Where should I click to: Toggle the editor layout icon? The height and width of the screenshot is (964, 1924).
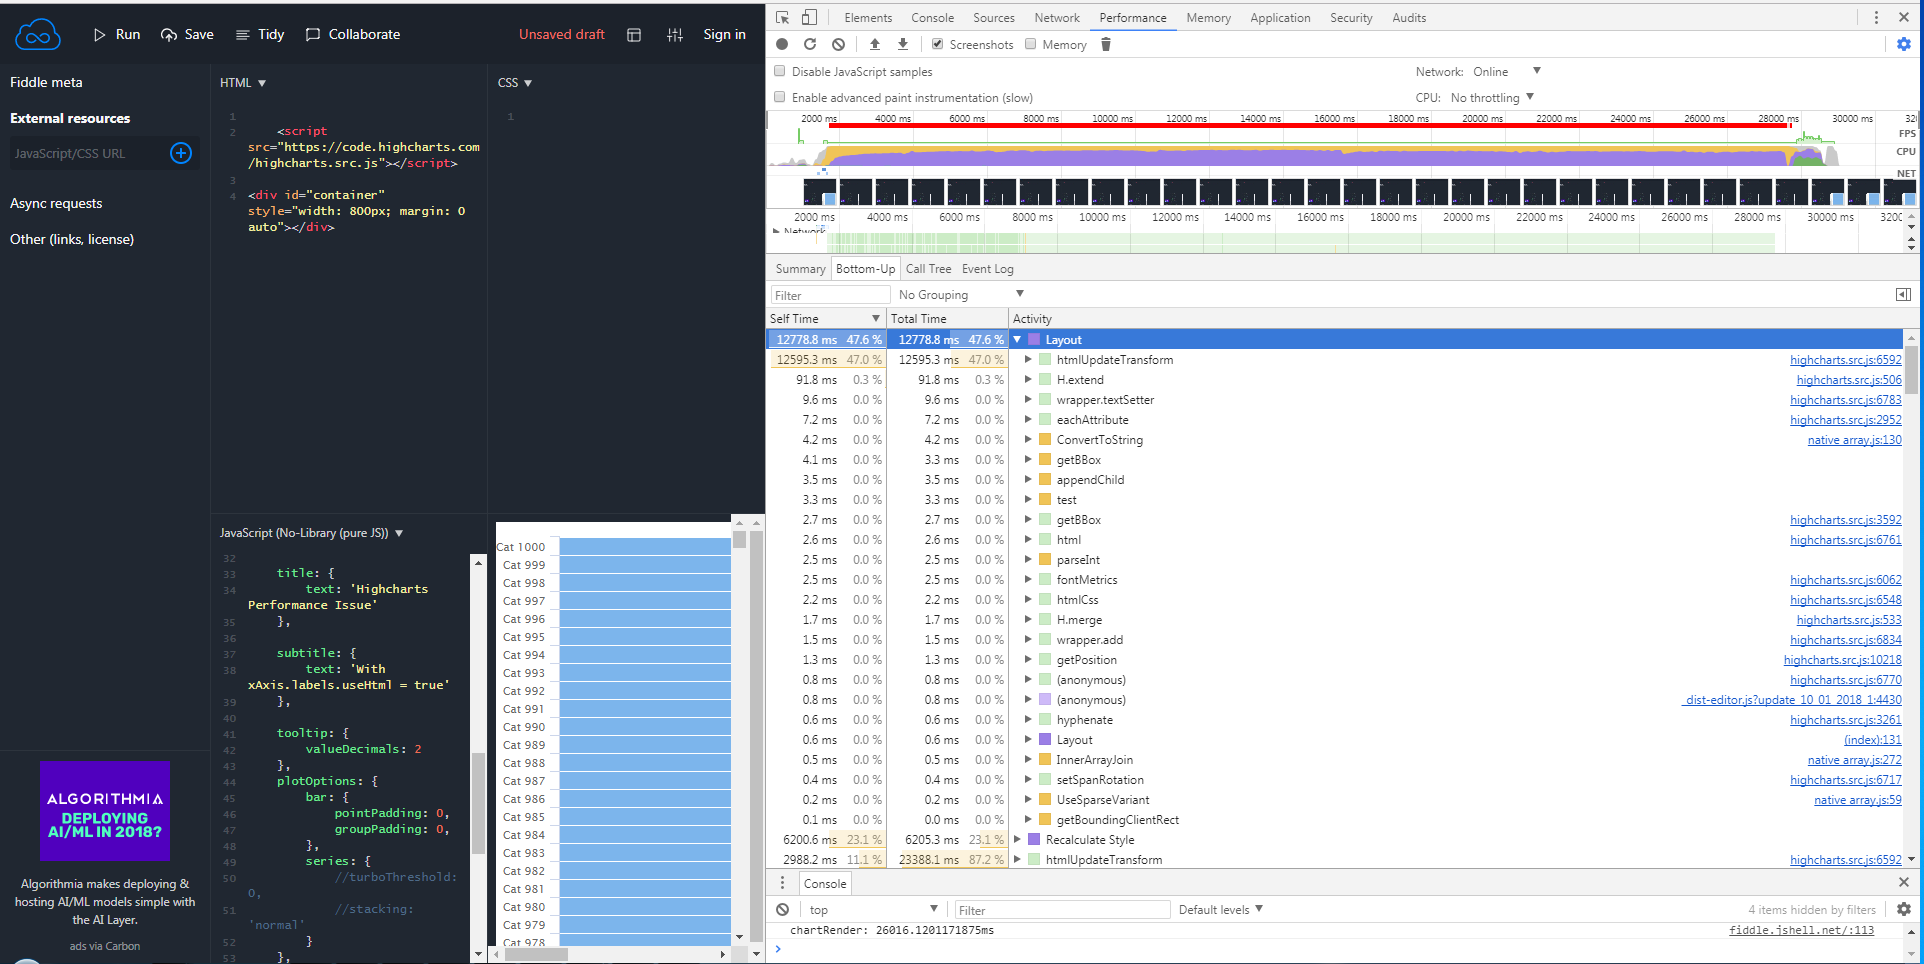(634, 35)
